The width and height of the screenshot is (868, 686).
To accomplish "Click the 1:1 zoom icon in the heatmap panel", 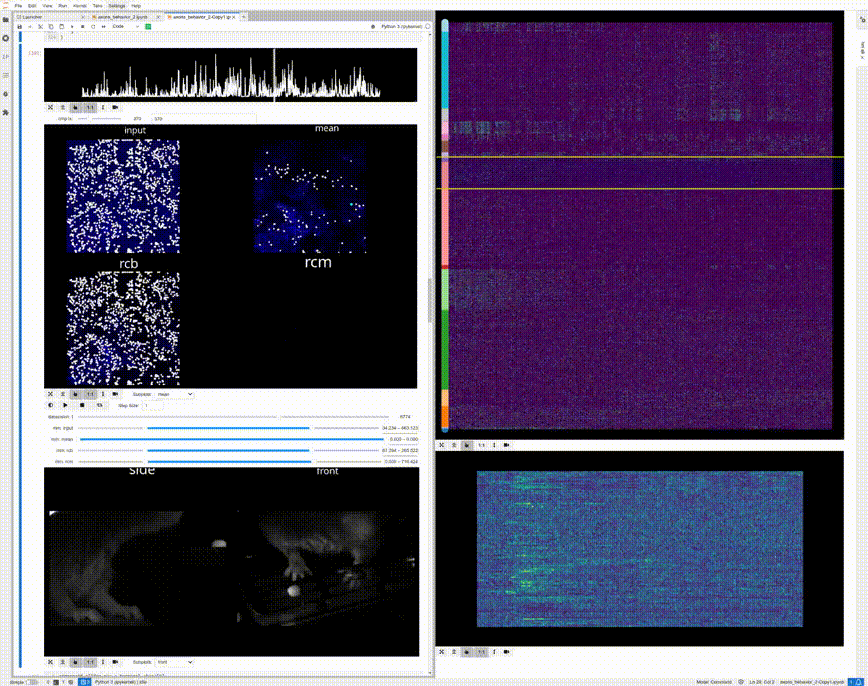I will pyautogui.click(x=481, y=444).
